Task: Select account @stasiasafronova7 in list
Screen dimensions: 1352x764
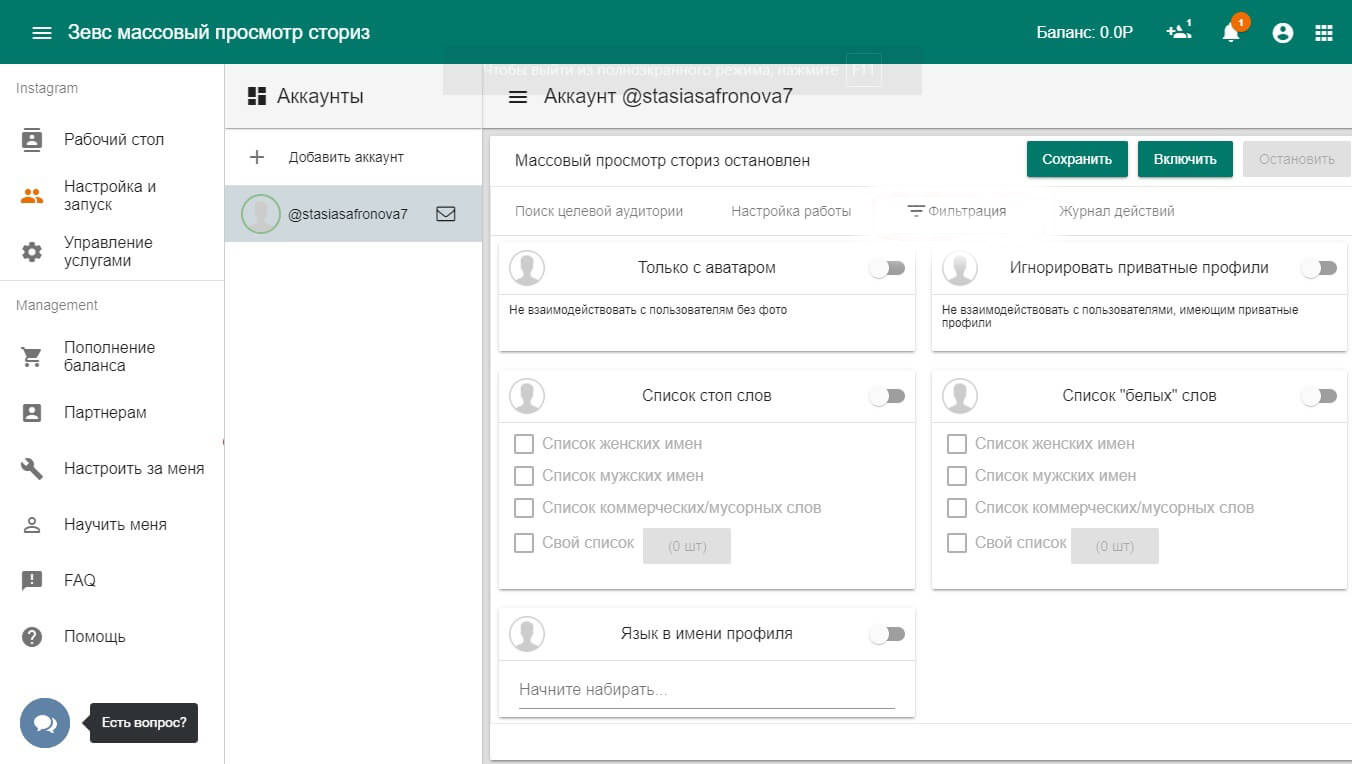Action: pos(353,214)
